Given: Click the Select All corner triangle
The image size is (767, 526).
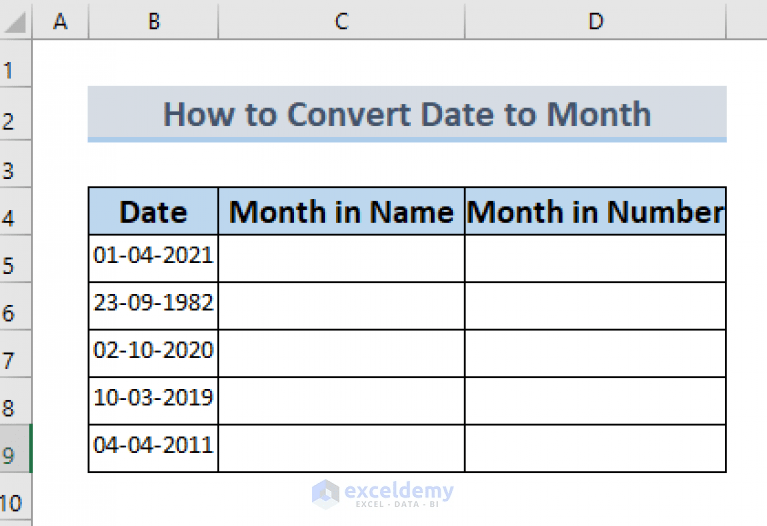Looking at the screenshot, I should (16, 21).
